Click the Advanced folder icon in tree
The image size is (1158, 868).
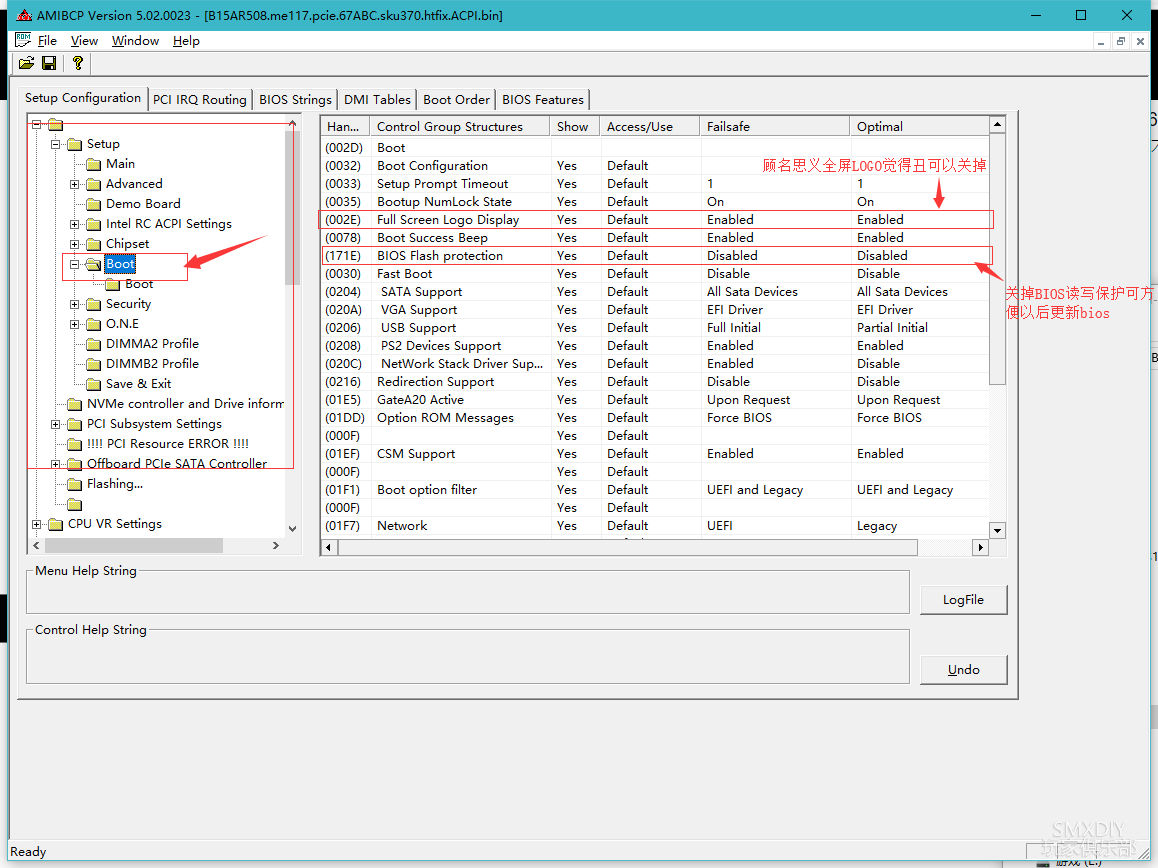[94, 184]
